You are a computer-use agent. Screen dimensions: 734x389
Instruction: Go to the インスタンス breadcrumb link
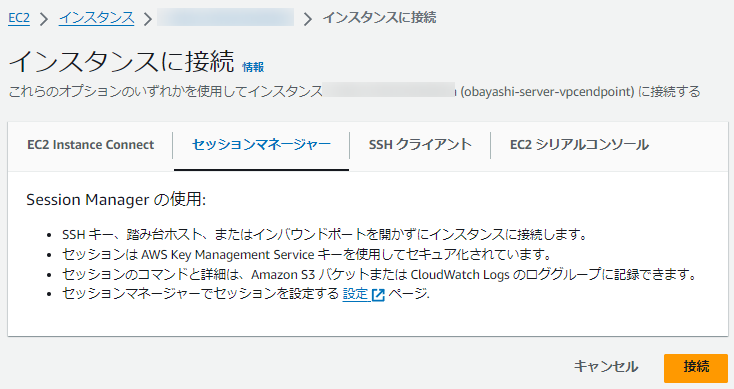point(96,18)
